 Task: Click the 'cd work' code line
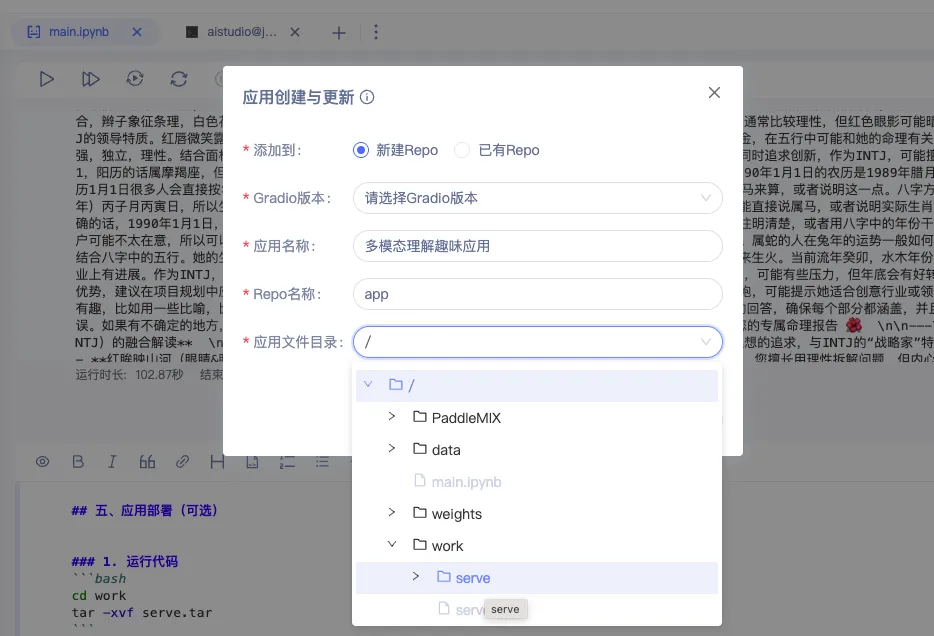[99, 596]
